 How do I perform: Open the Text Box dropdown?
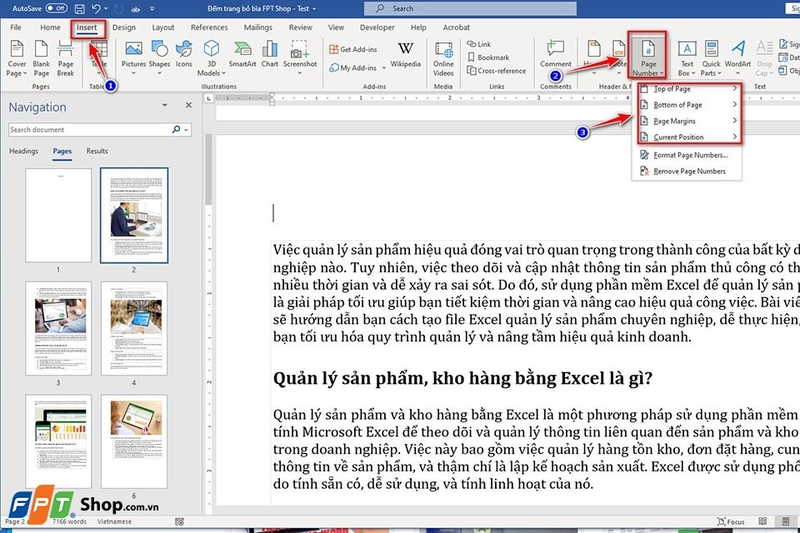[x=687, y=58]
